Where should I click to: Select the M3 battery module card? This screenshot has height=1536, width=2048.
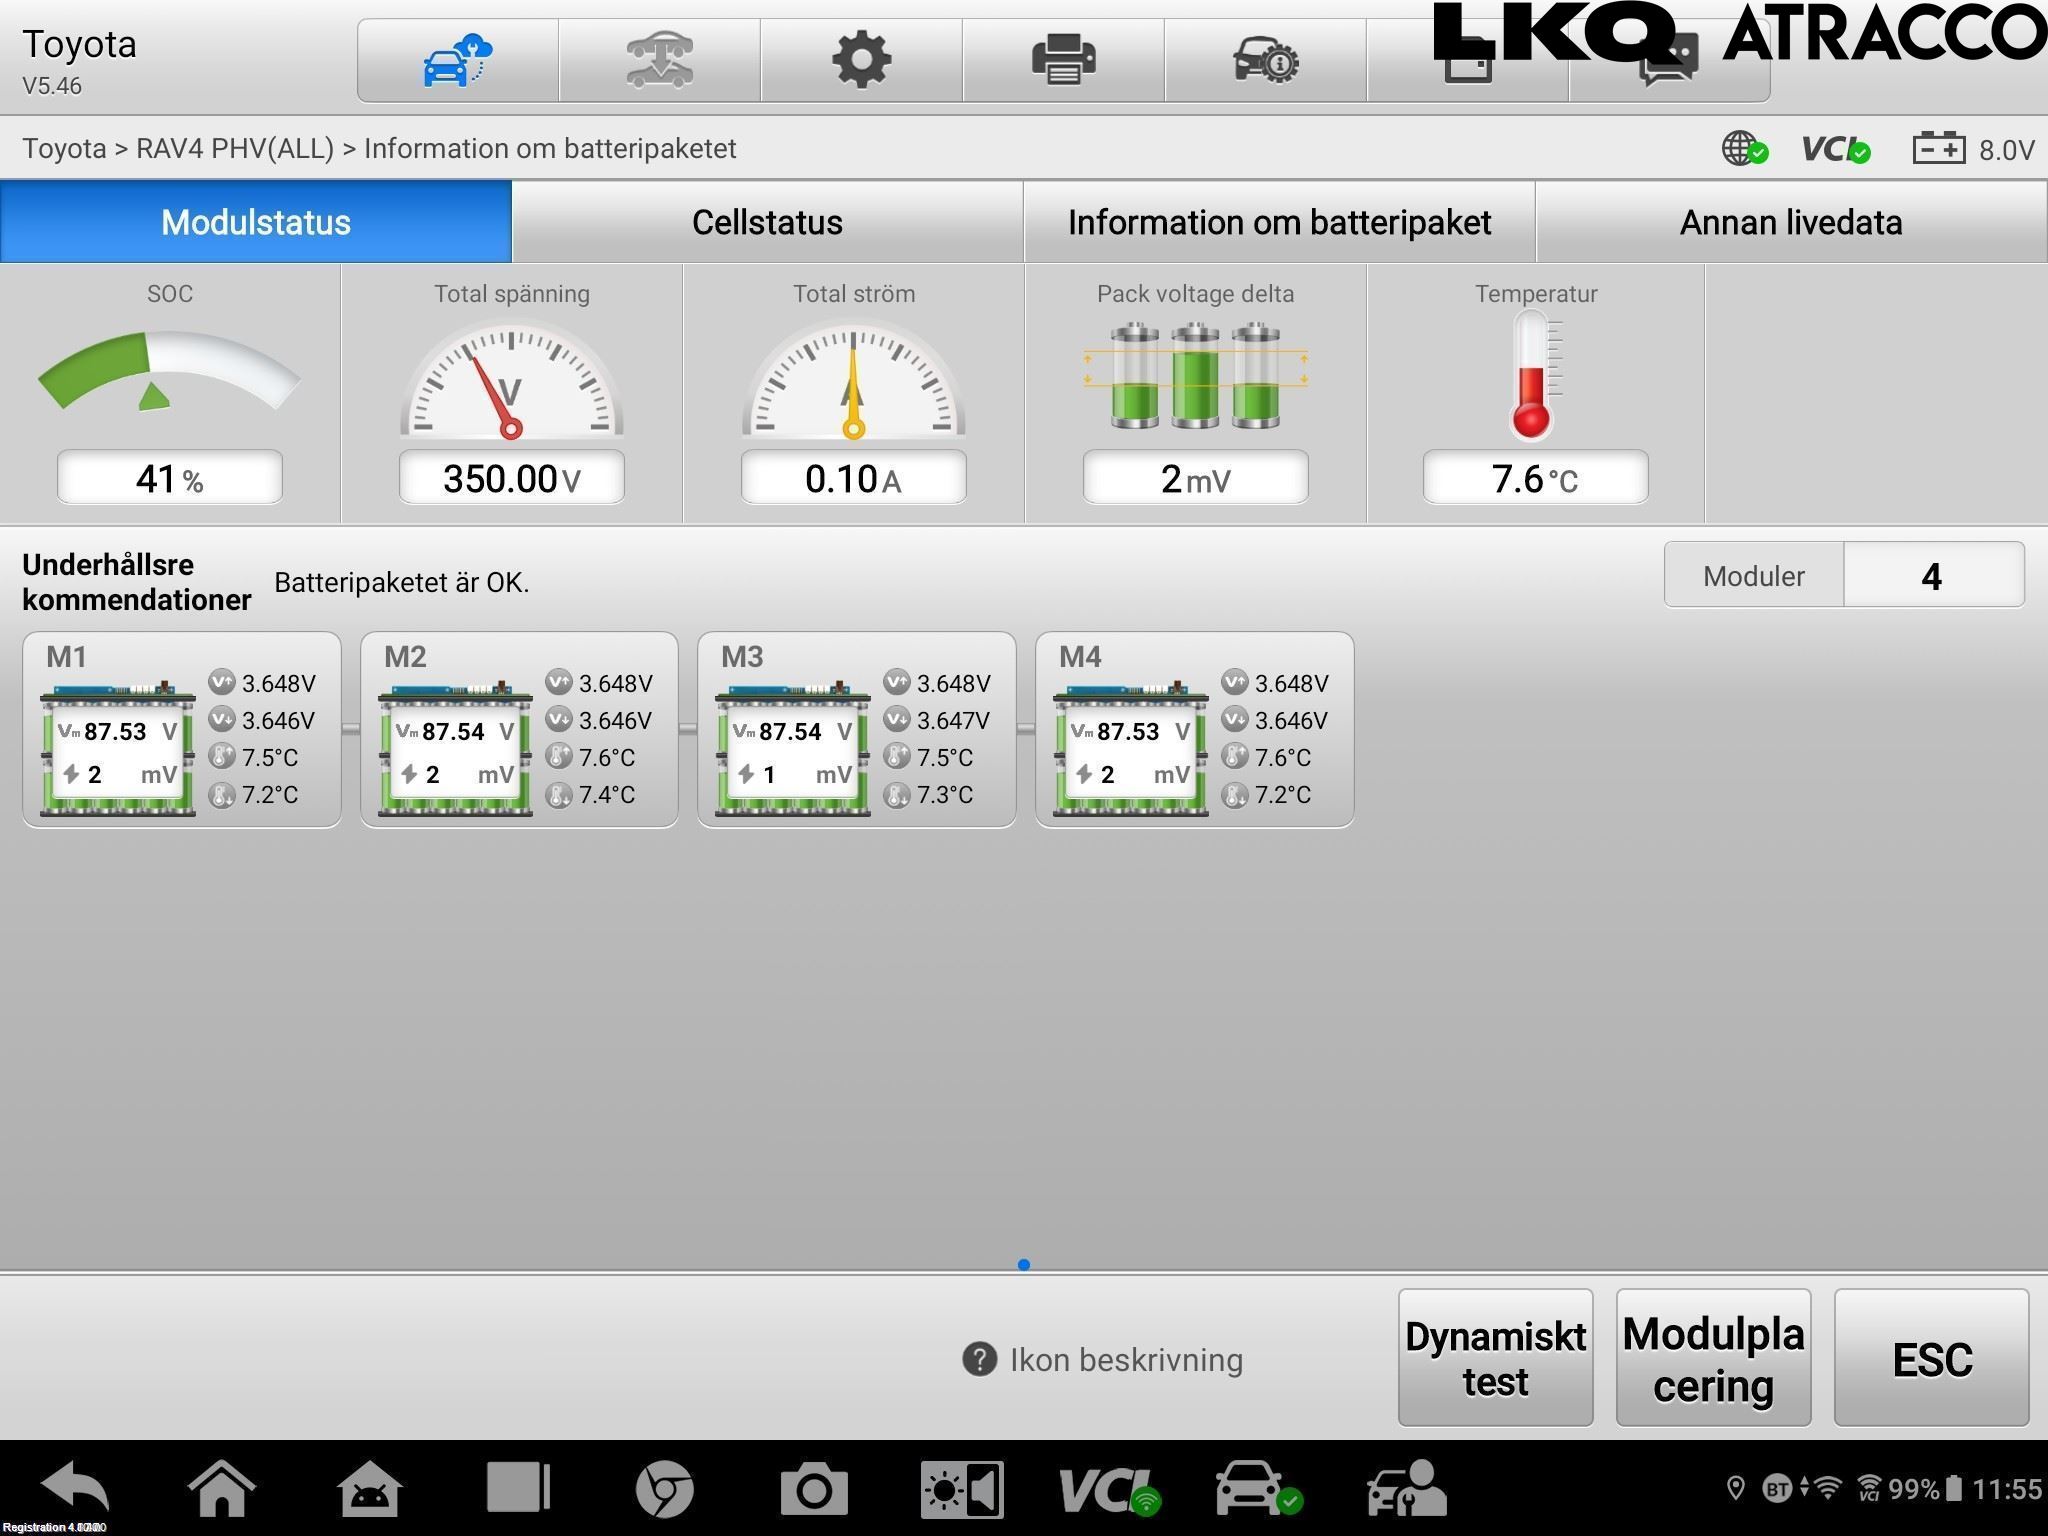[x=856, y=730]
